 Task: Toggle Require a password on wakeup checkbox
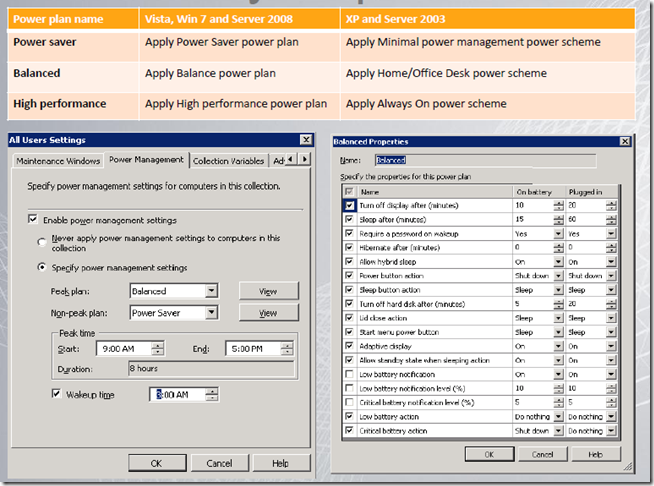349,233
